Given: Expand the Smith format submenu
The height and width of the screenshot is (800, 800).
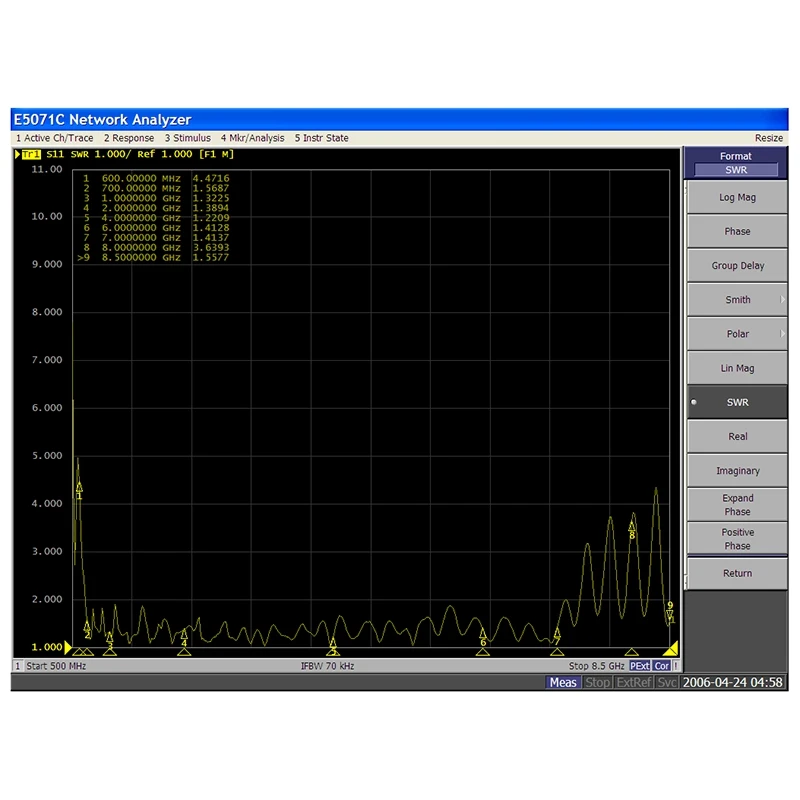Looking at the screenshot, I should click(737, 299).
